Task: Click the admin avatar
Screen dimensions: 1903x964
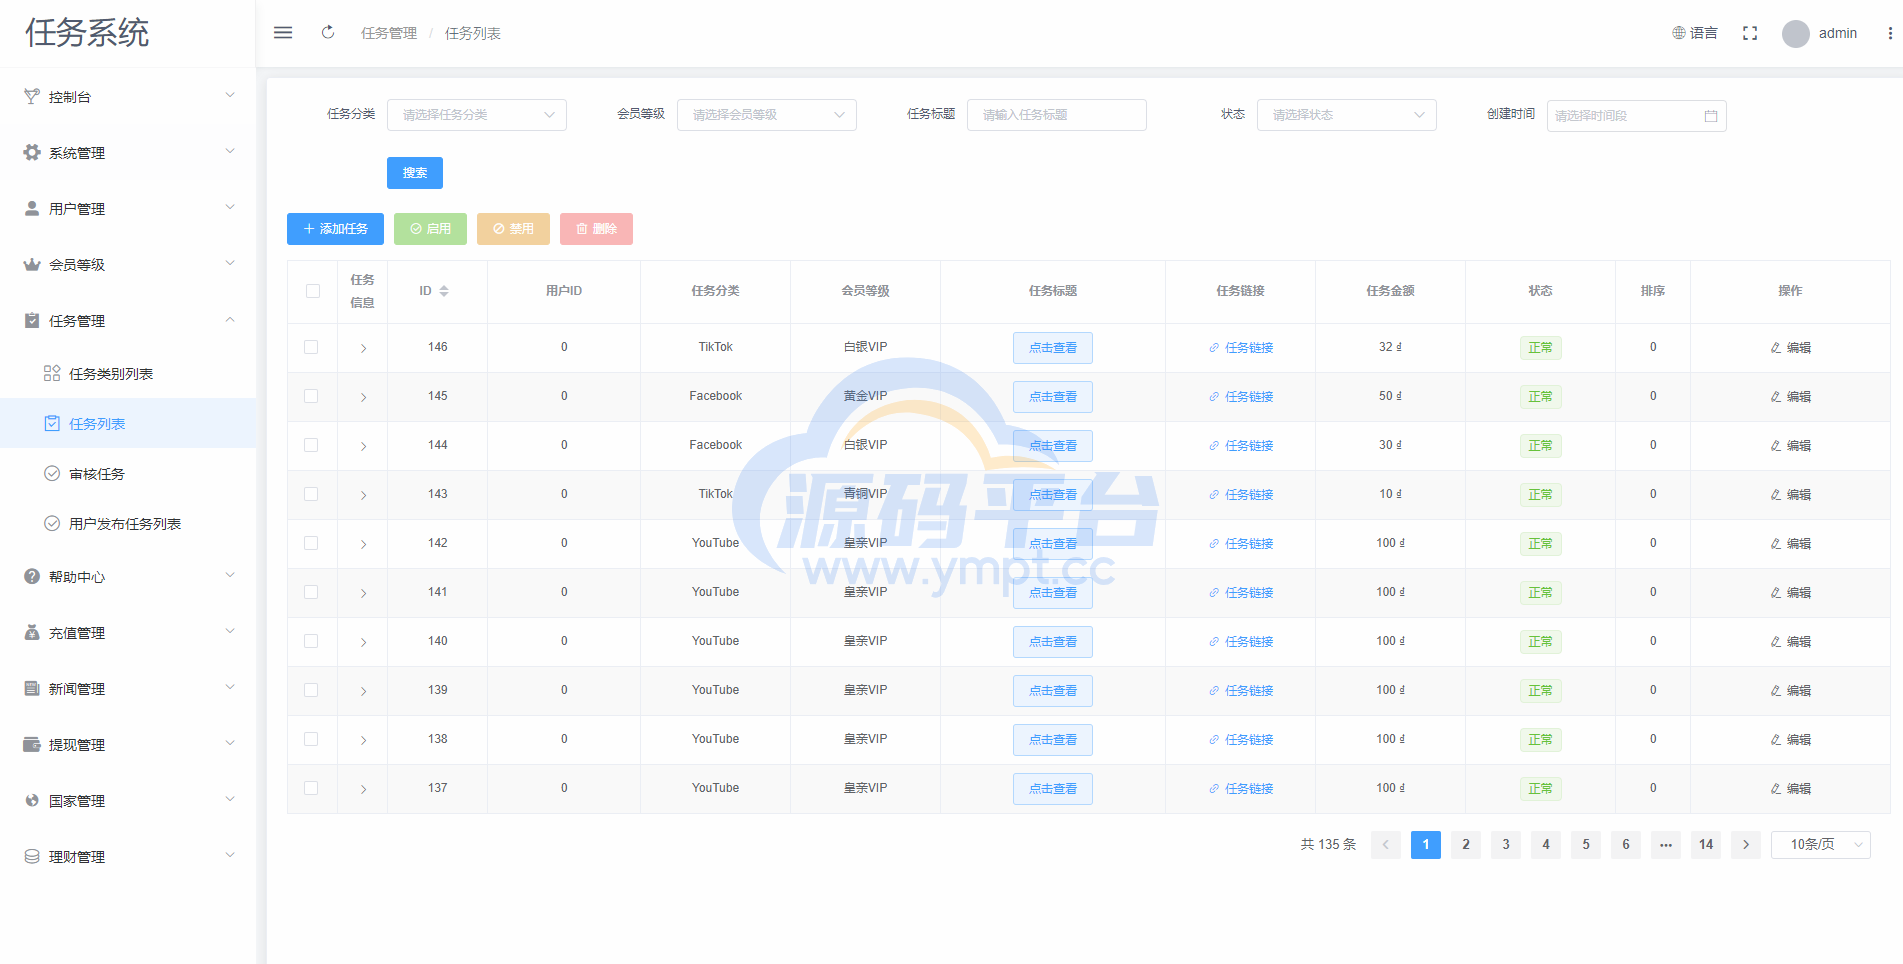Action: [x=1796, y=34]
